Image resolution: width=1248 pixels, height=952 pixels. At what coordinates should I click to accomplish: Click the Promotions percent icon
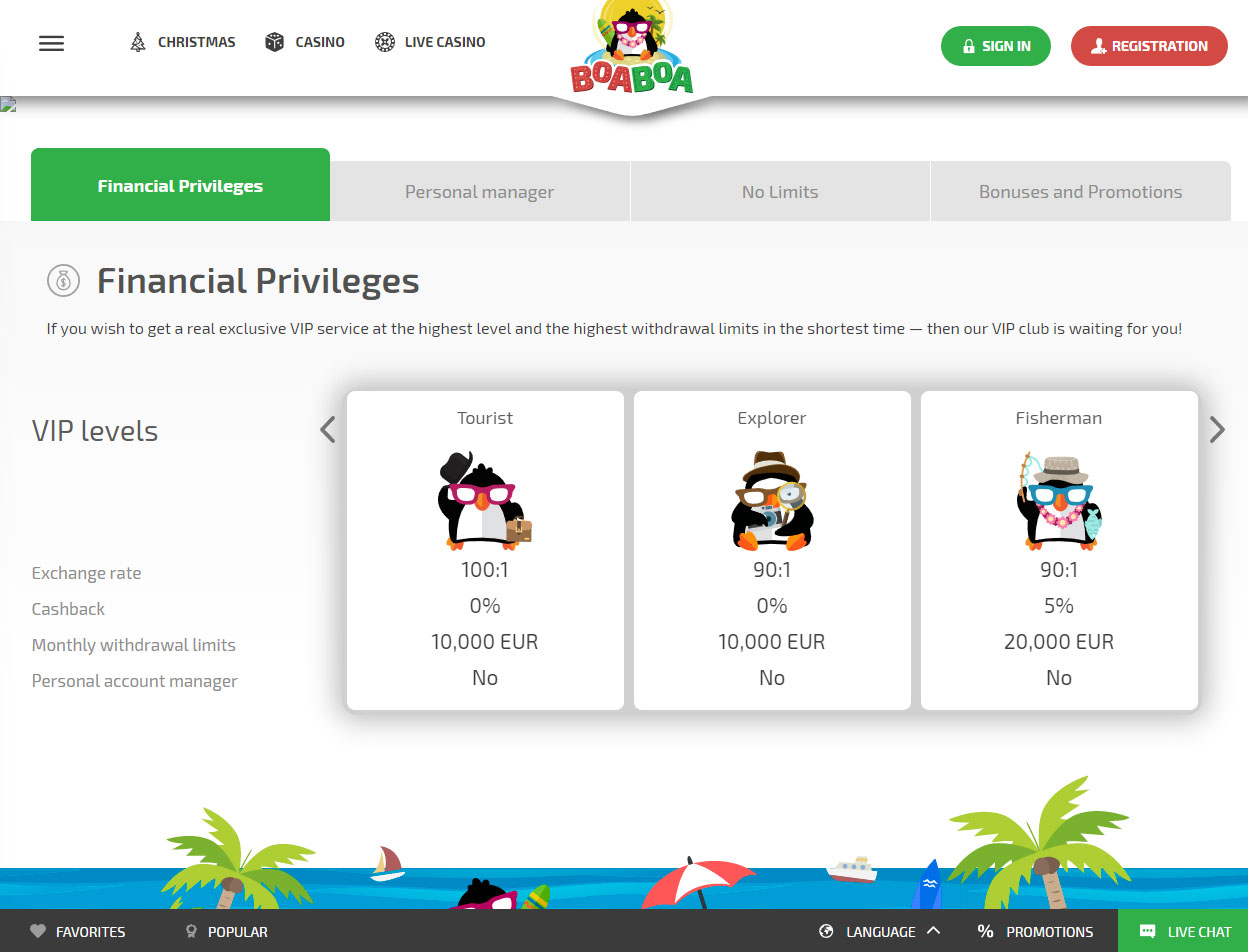point(985,931)
